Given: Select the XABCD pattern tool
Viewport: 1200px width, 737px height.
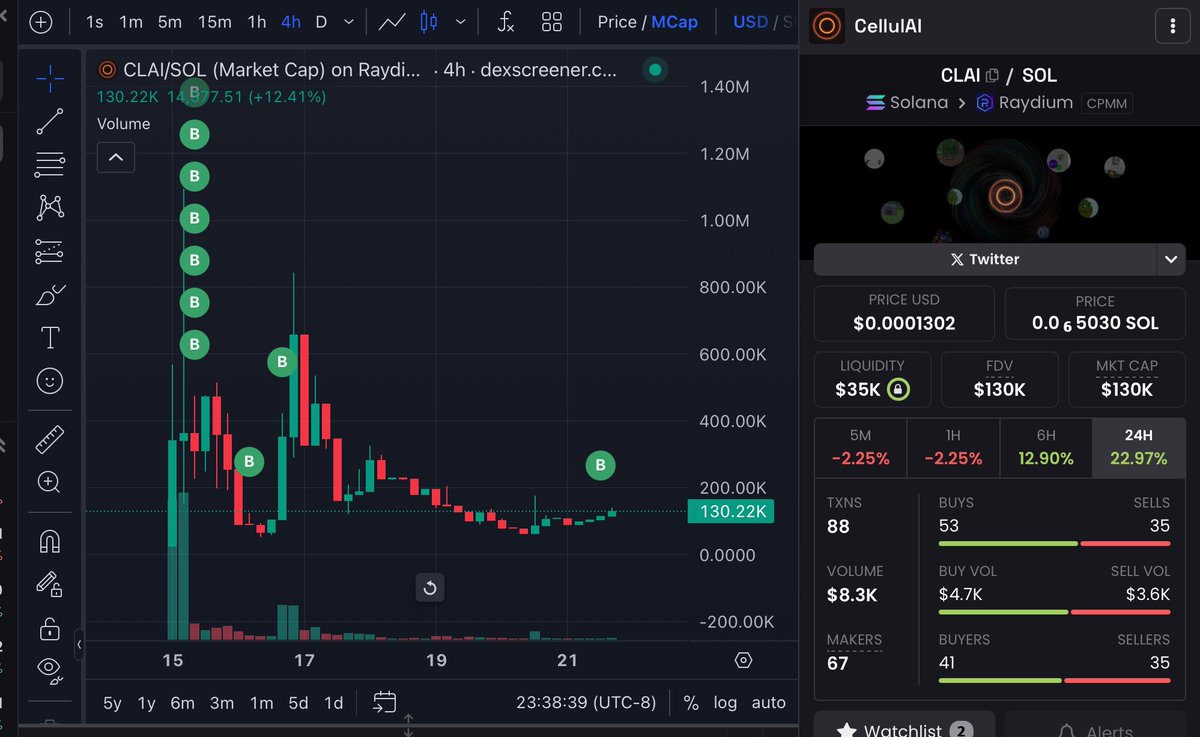Looking at the screenshot, I should click(x=49, y=207).
